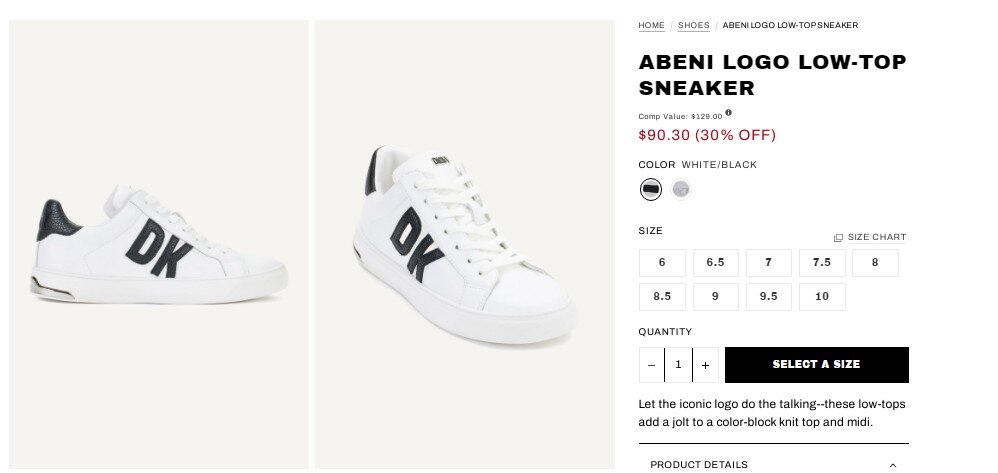The image size is (998, 473).
Task: Choose the grey color swatch
Action: [681, 189]
